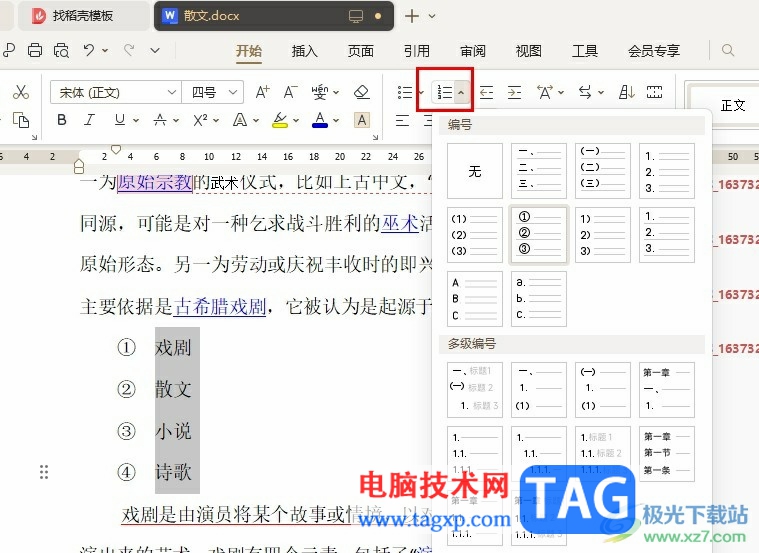Click the numbered list icon
Screen dimensions: 759x553
click(444, 92)
